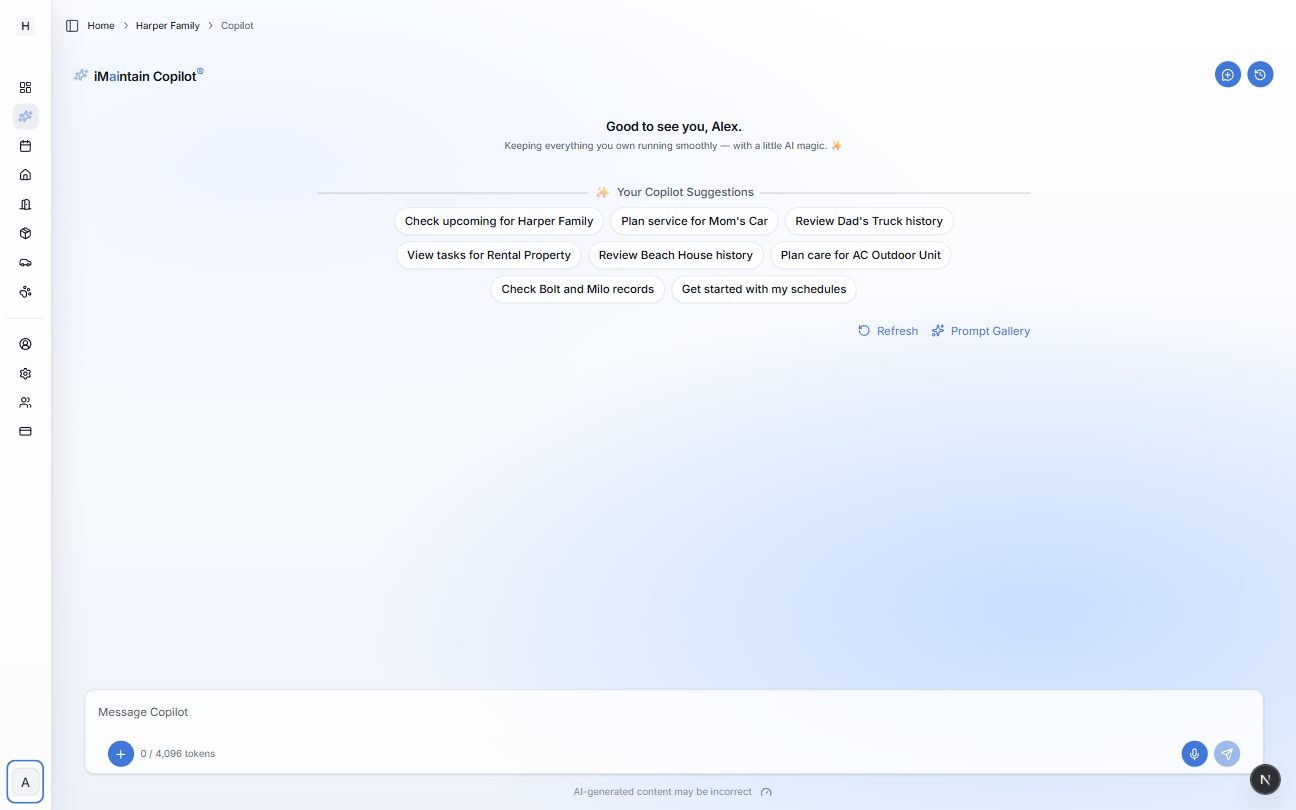Viewport: 1296px width, 810px height.
Task: Open the dashboard grid icon at sidebar top
Action: tap(25, 87)
